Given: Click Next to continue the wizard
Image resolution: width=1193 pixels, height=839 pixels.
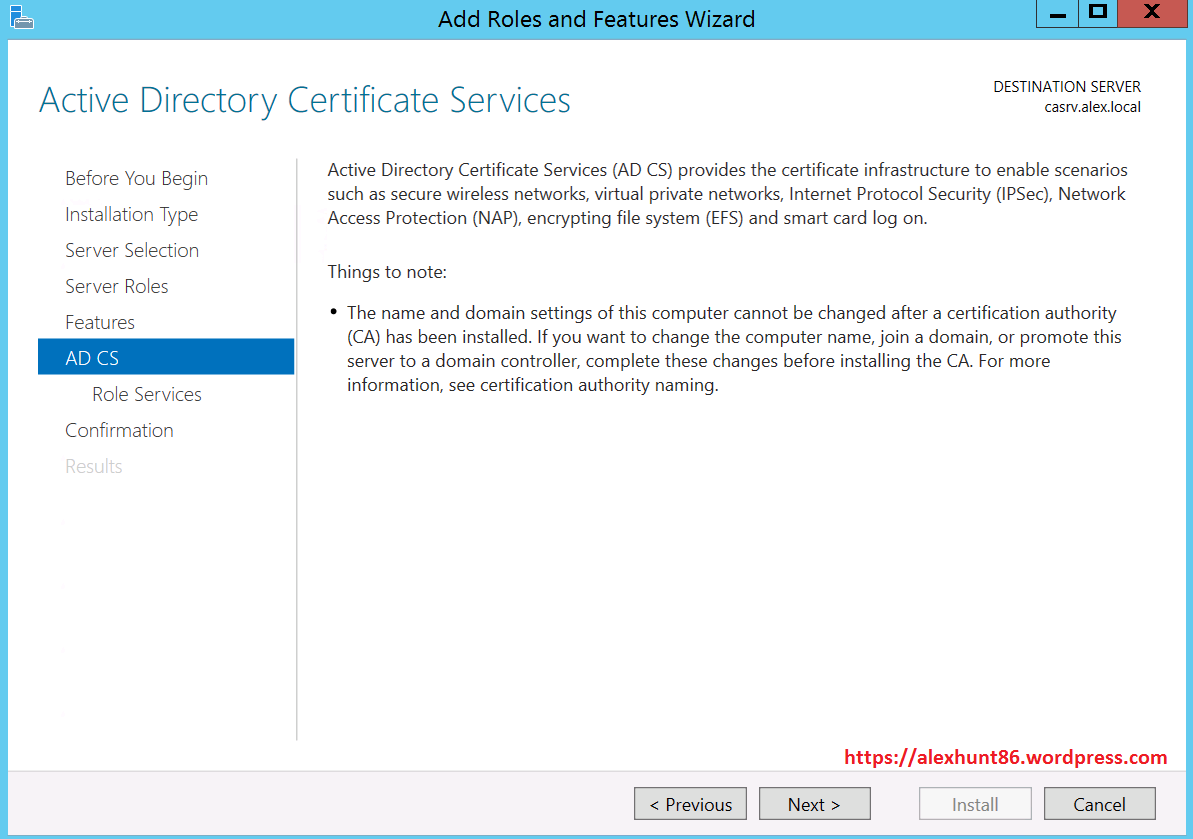Looking at the screenshot, I should [x=814, y=804].
